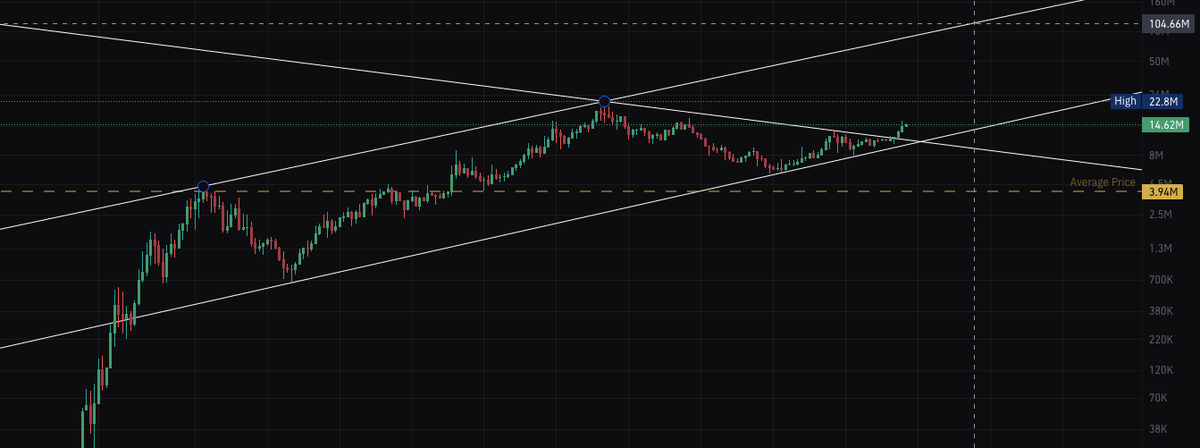Viewport: 1200px width, 448px height.
Task: Click the 2.5M price axis label
Action: click(1160, 215)
